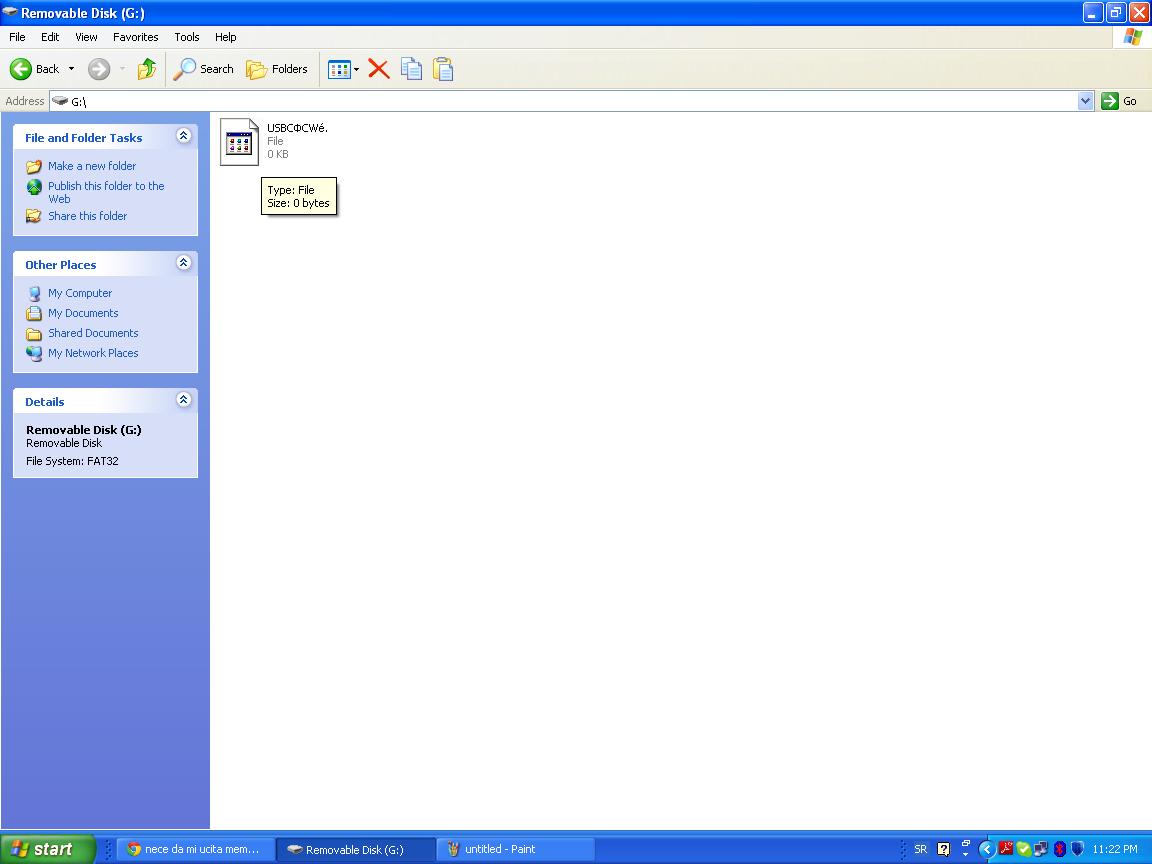Go up one folder level
Screen dimensions: 1152x864
[146, 69]
